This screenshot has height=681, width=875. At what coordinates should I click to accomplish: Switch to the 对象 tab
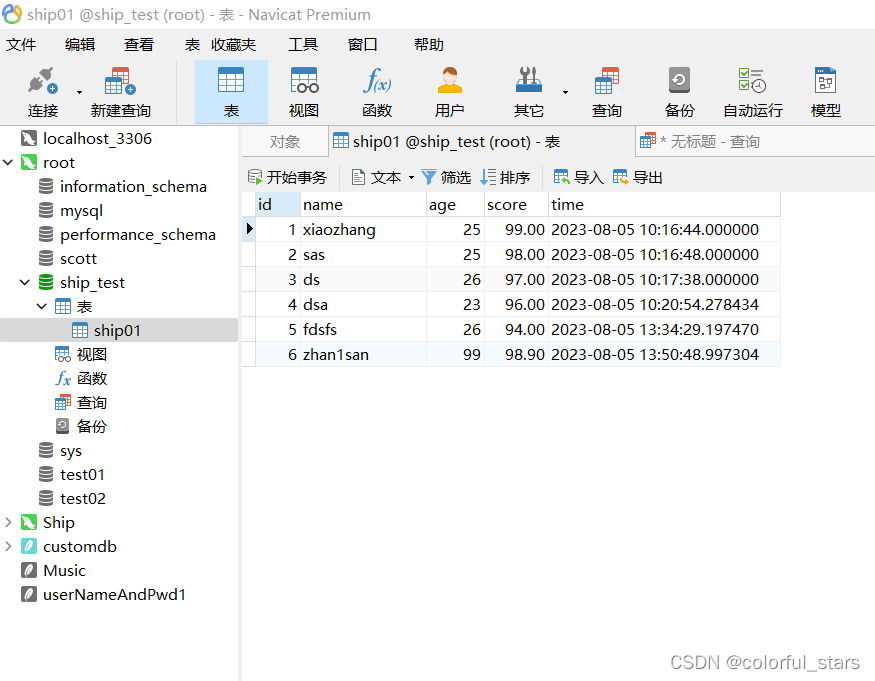click(x=285, y=142)
